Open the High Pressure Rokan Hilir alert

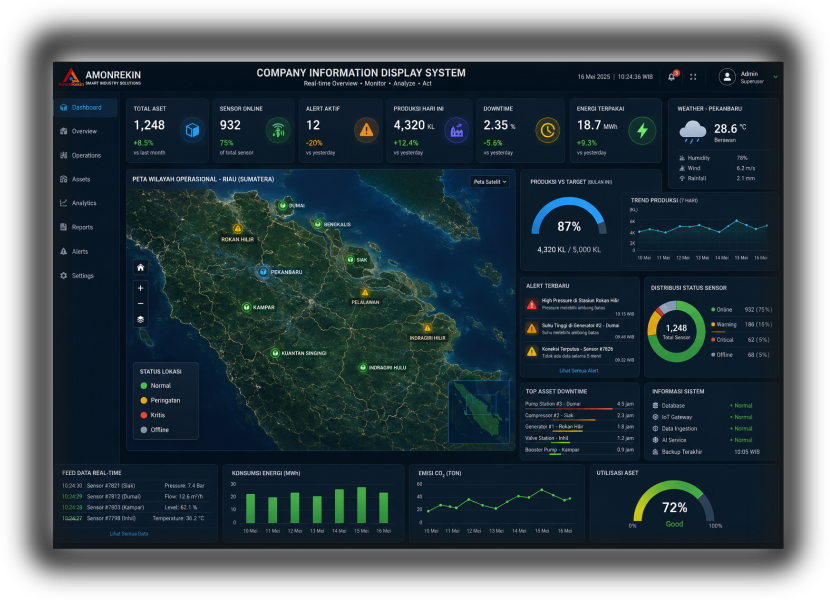[x=580, y=306]
